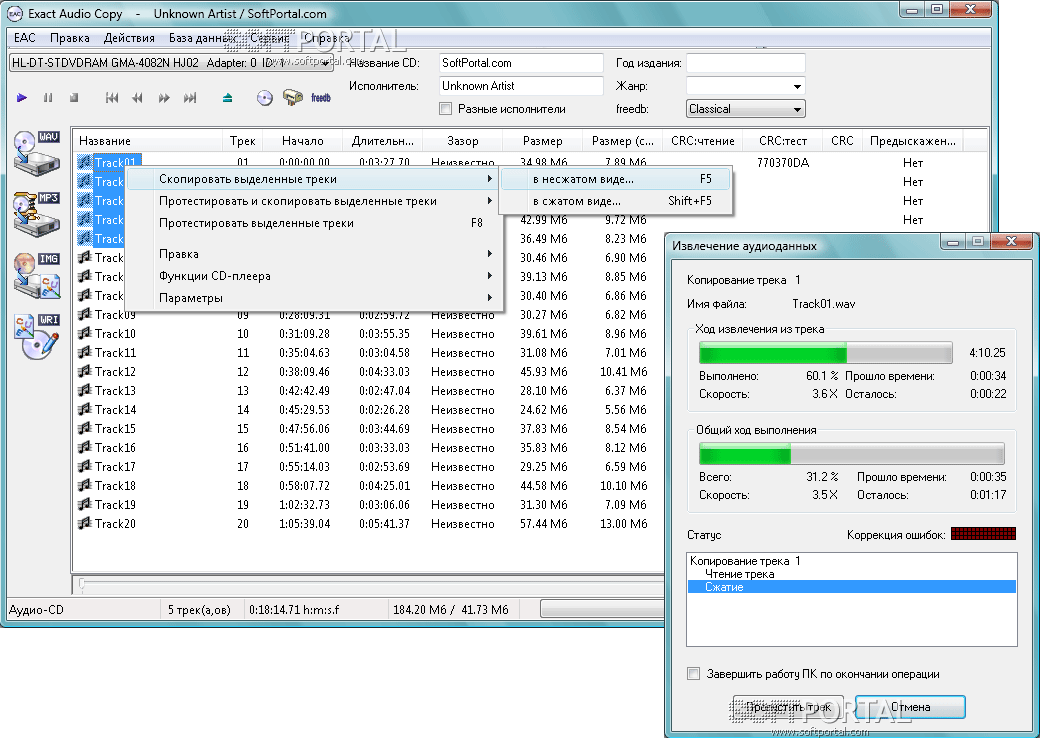Click the Исполнитель input field
Image resolution: width=1040 pixels, height=738 pixels.
click(x=521, y=86)
